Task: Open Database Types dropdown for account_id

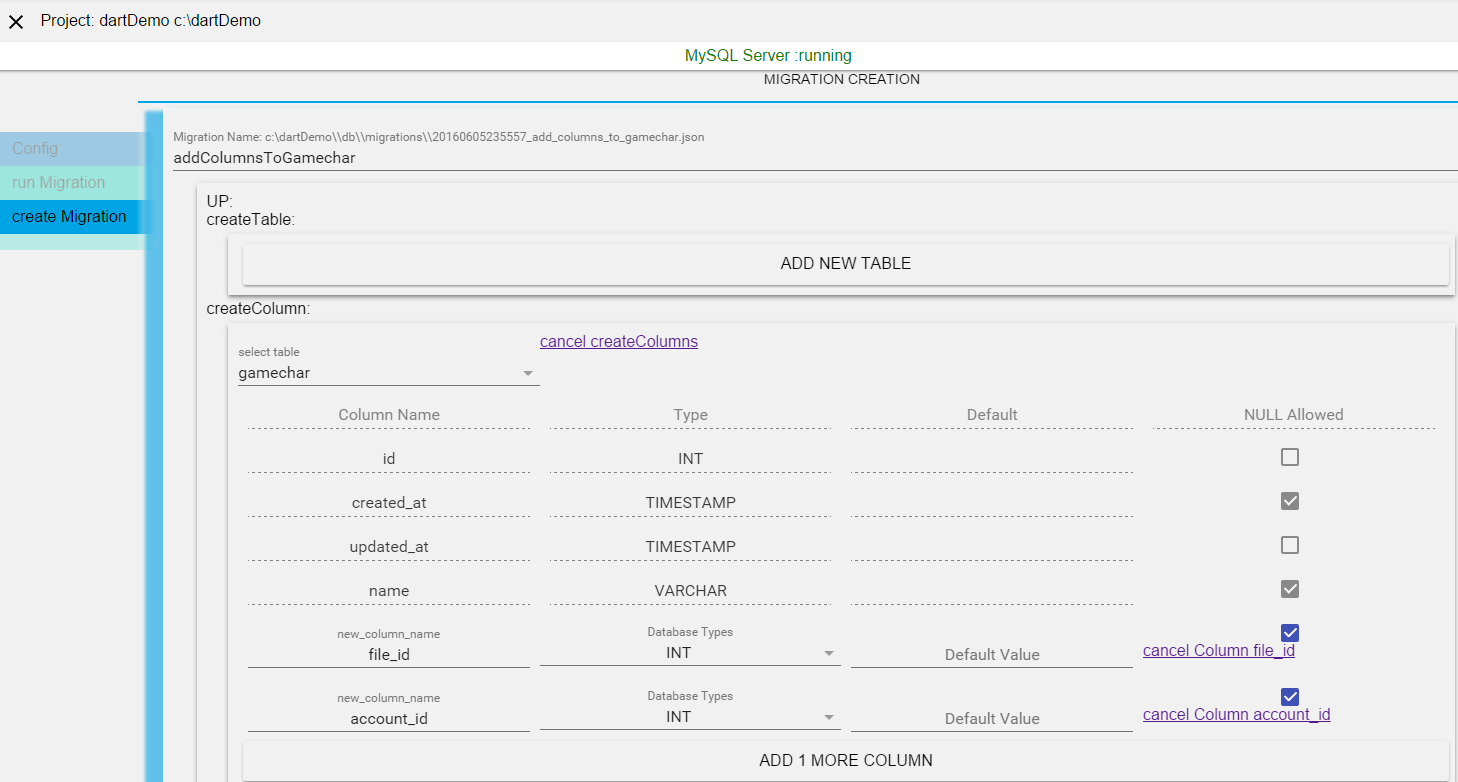Action: click(x=690, y=717)
